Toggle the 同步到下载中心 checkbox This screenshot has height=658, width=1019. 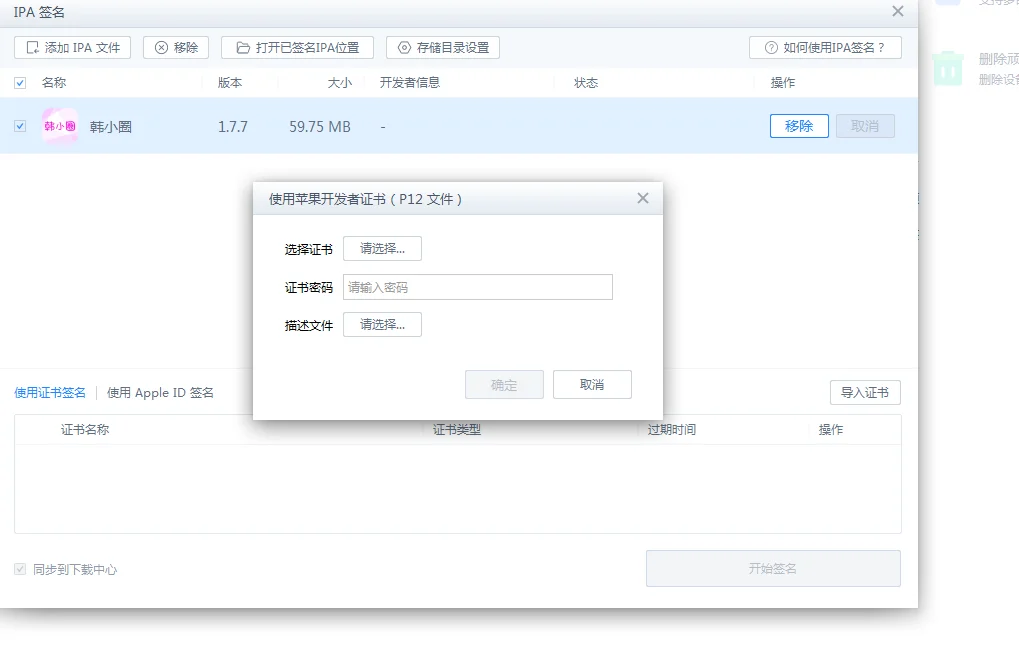22,568
